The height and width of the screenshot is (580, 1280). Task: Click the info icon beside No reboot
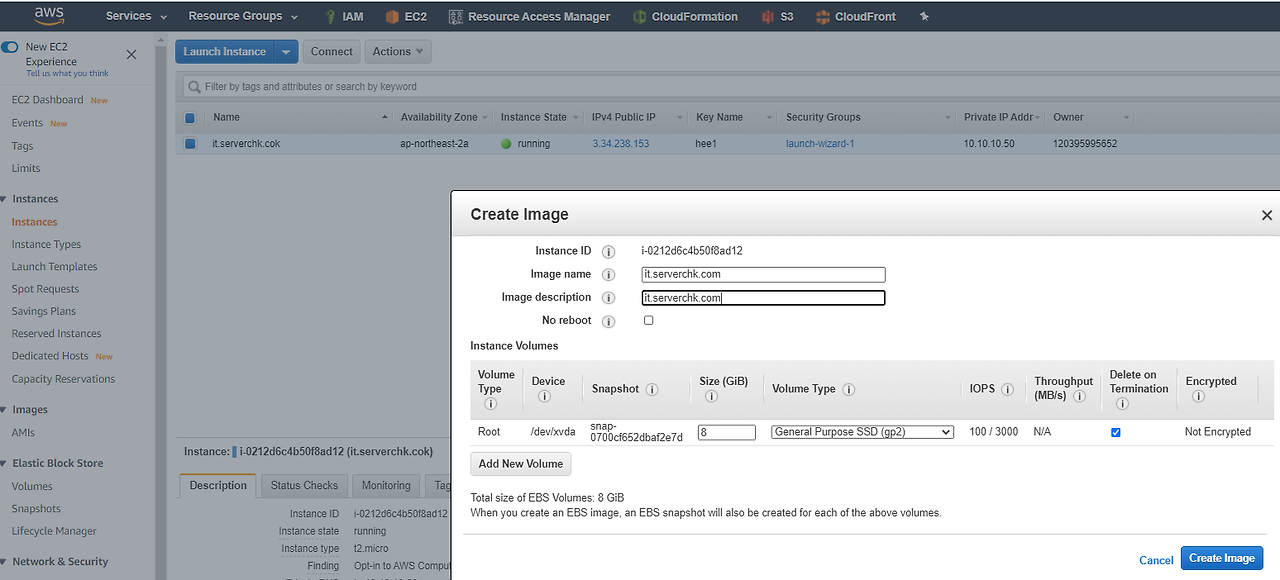point(608,321)
